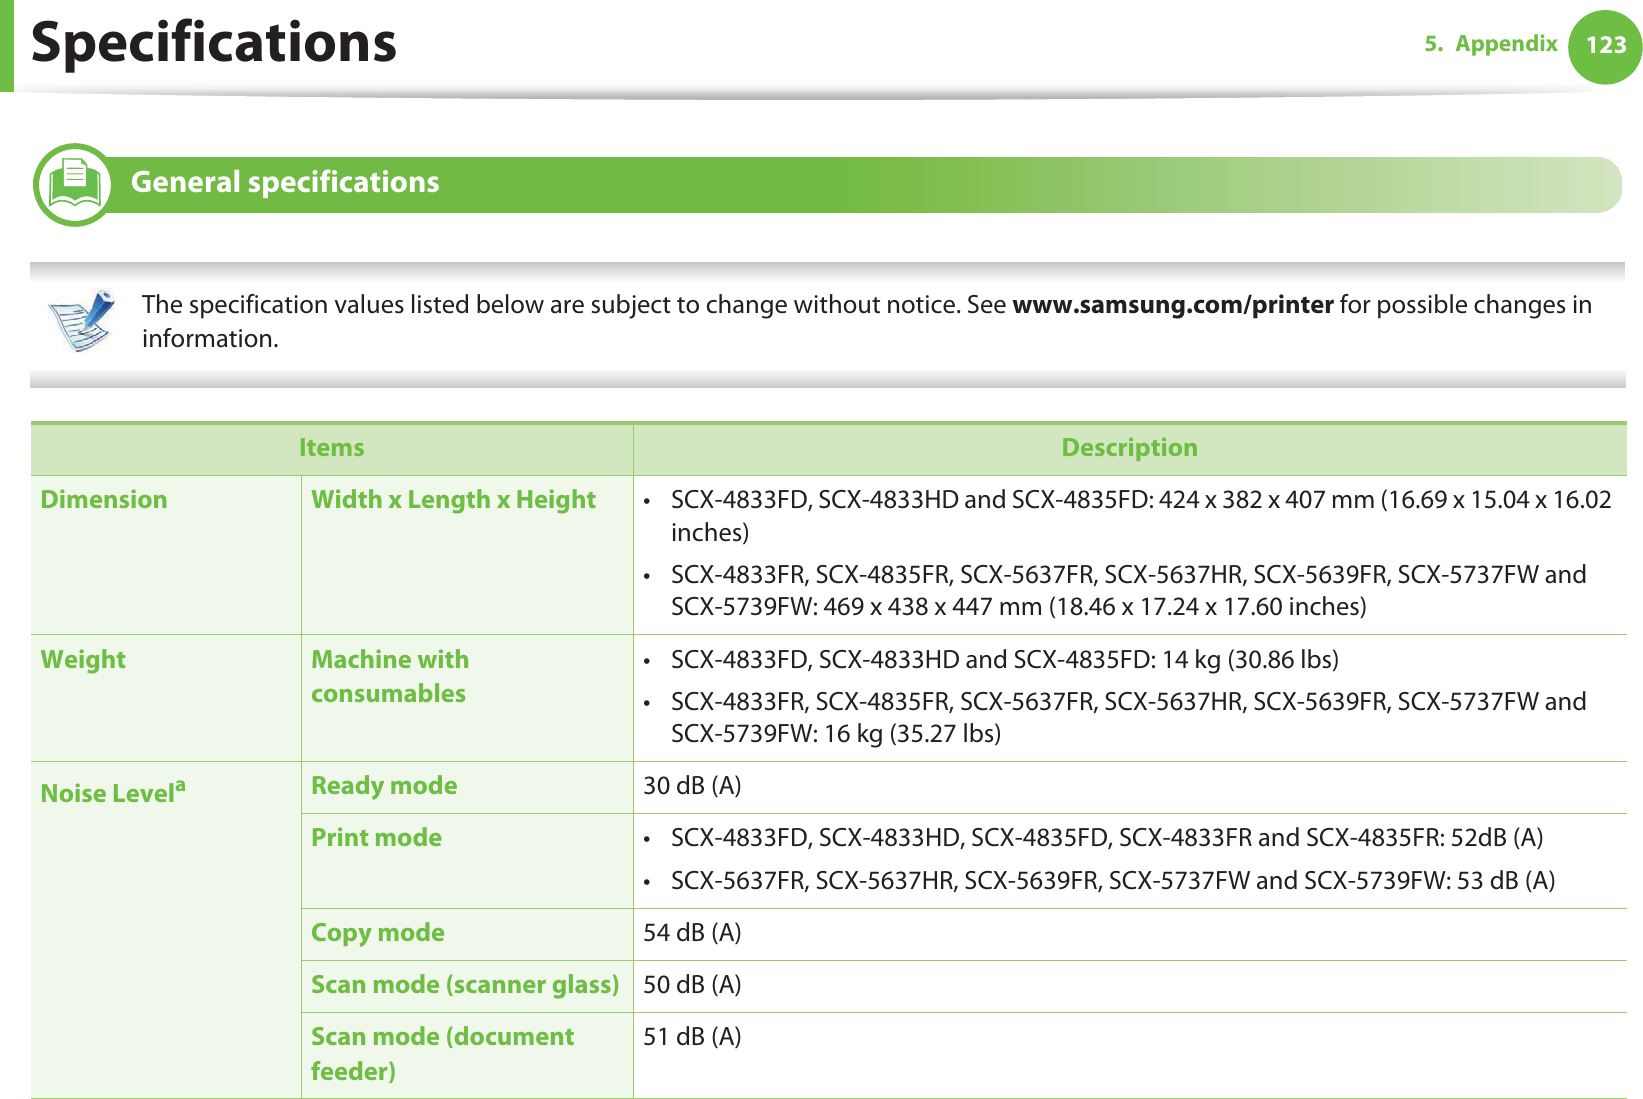1643x1099 pixels.
Task: Click the Scan mode (document feeder) label
Action: [x=442, y=1054]
